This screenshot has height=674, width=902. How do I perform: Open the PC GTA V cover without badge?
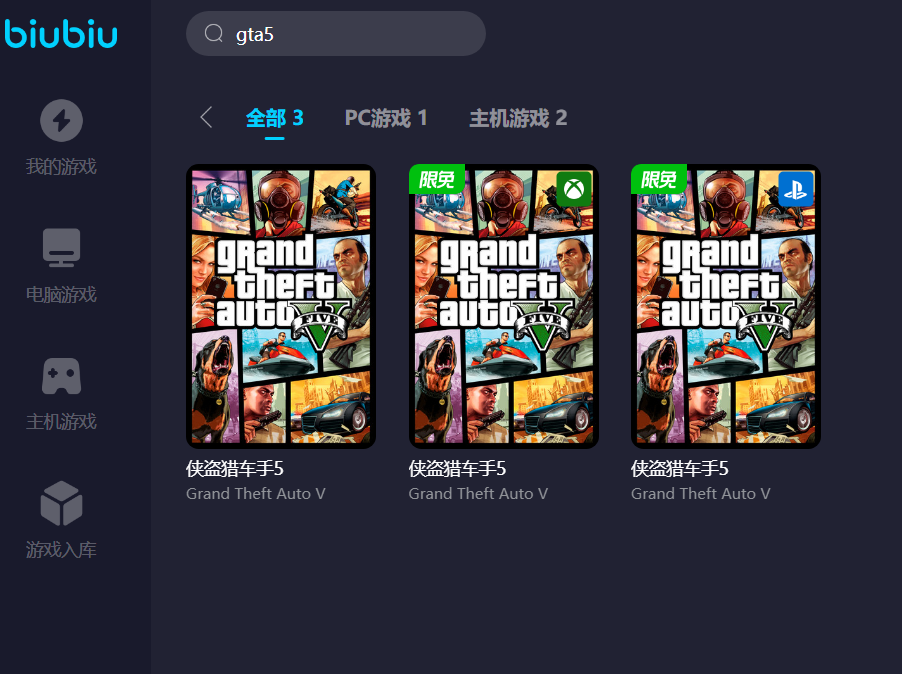pyautogui.click(x=281, y=307)
